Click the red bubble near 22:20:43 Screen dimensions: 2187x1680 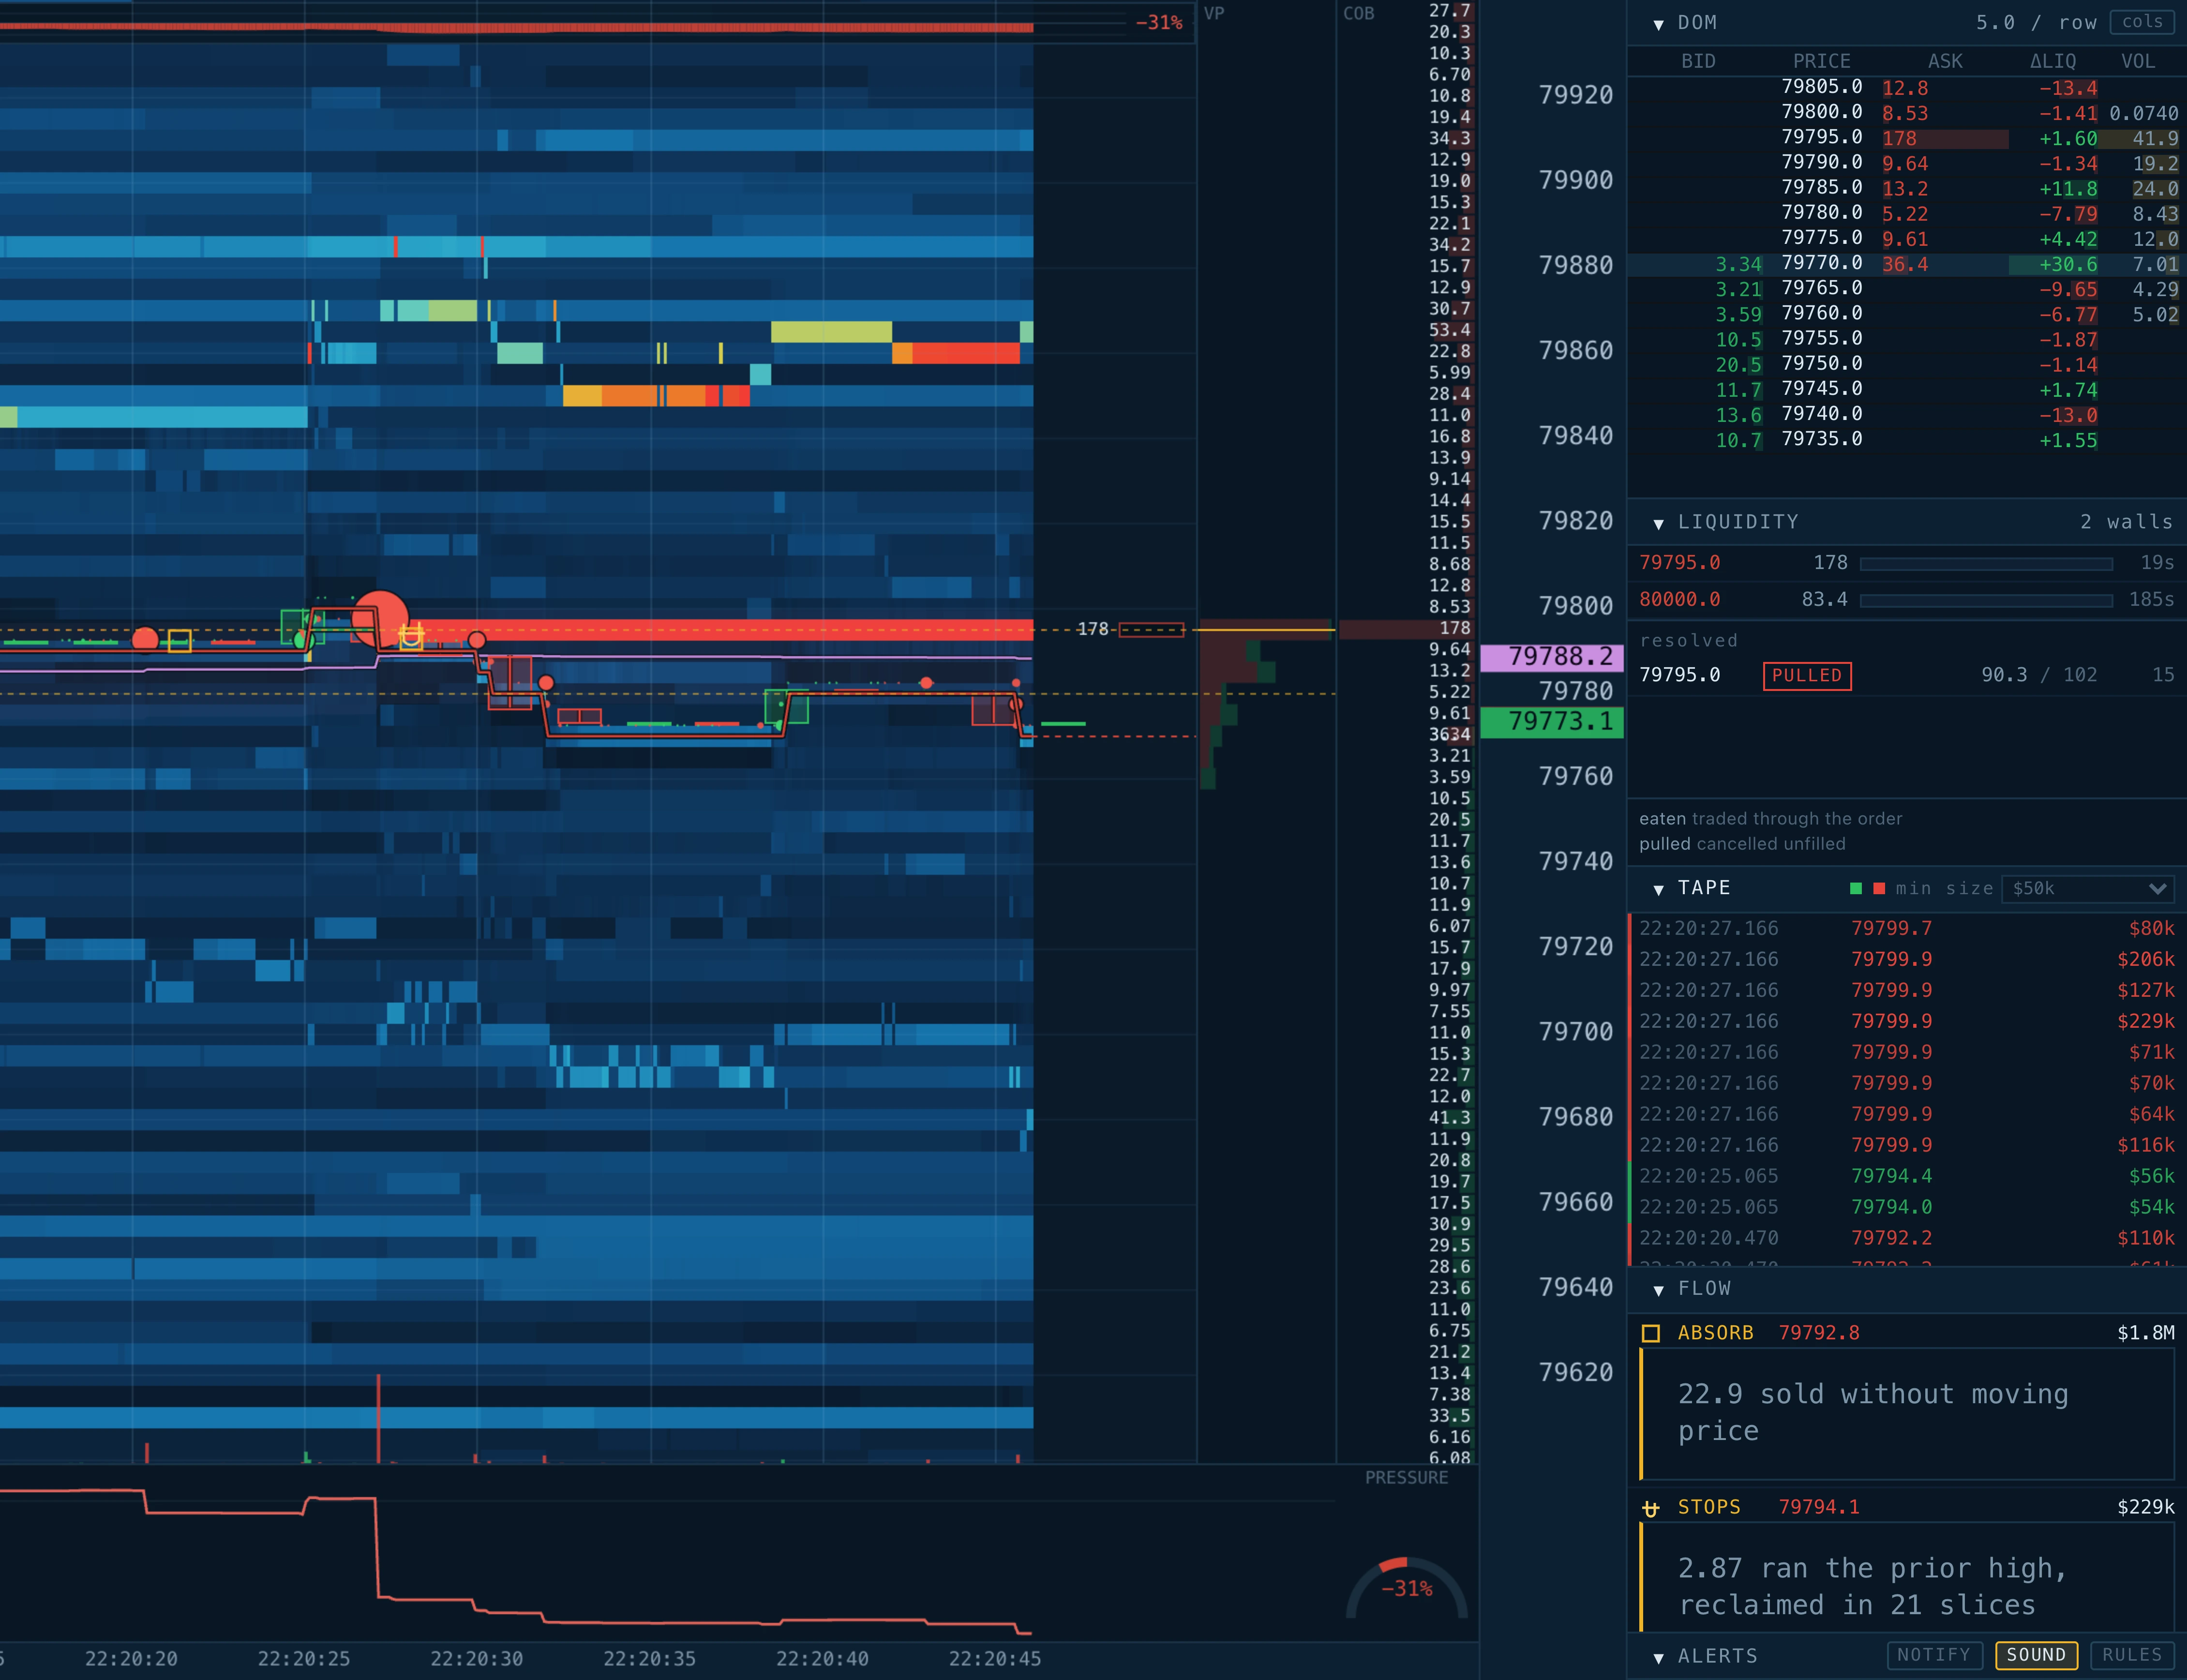coord(927,683)
